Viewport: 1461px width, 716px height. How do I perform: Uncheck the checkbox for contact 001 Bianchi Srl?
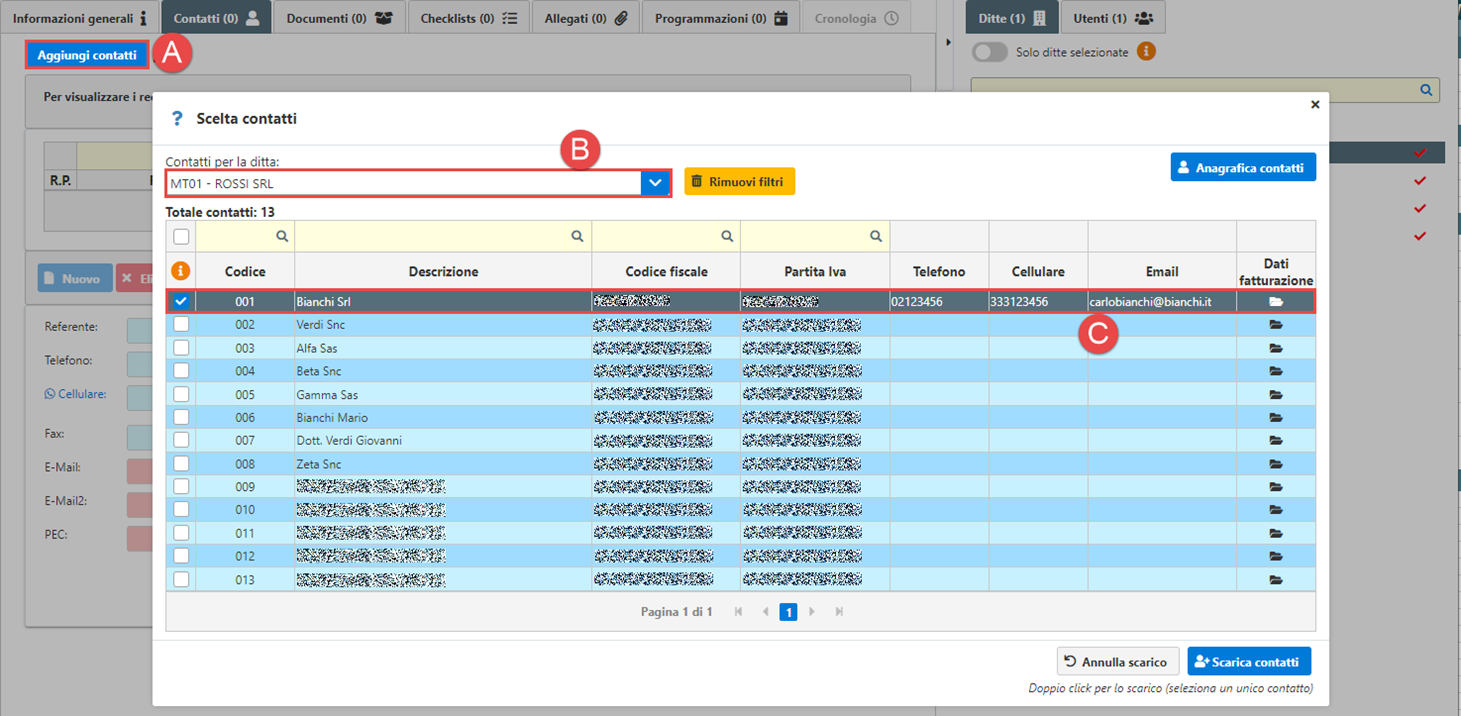[181, 301]
